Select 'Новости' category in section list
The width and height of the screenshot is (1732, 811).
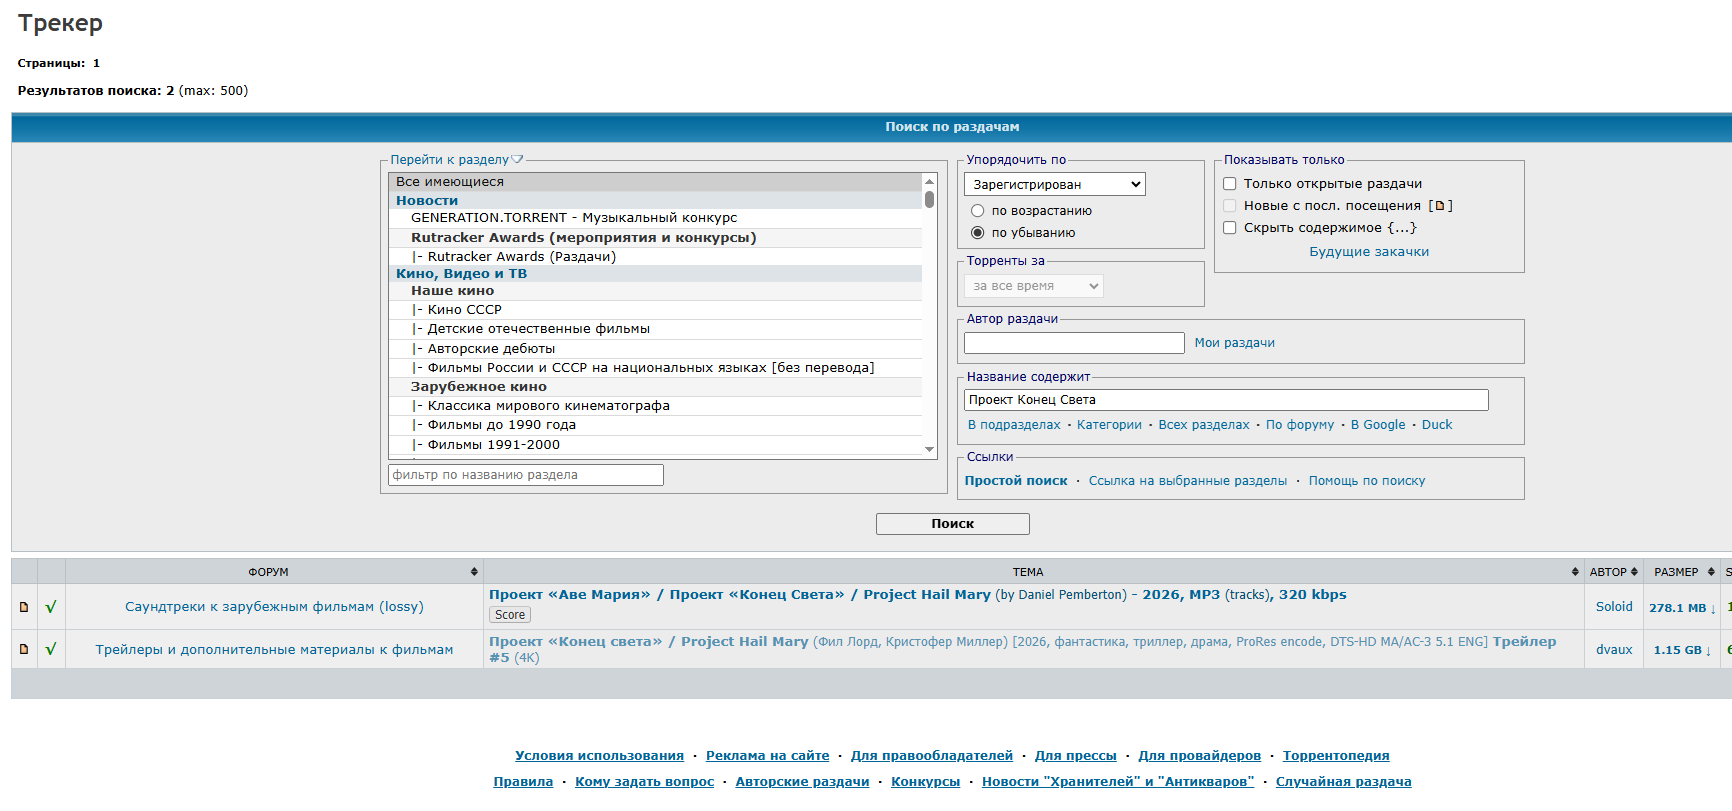pos(655,200)
